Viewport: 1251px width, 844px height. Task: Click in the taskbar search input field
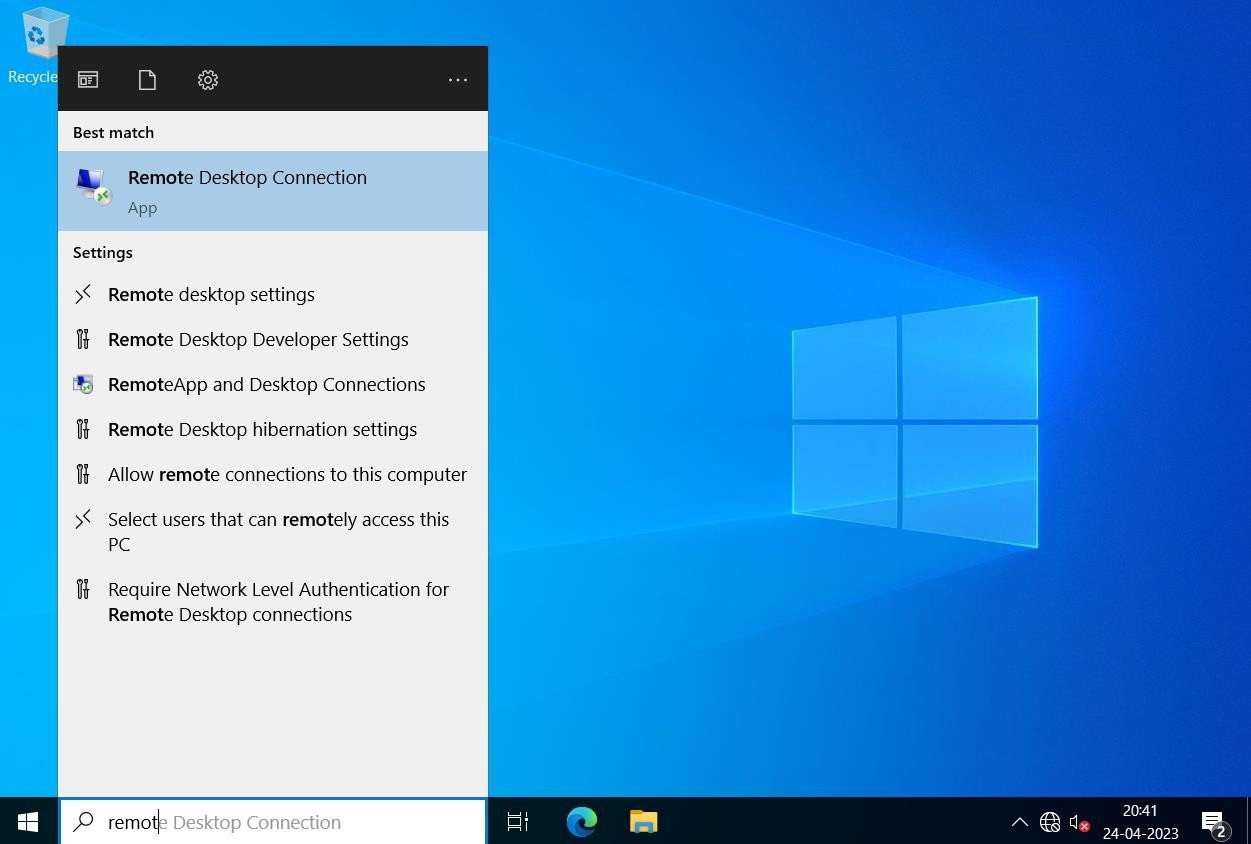tap(273, 822)
